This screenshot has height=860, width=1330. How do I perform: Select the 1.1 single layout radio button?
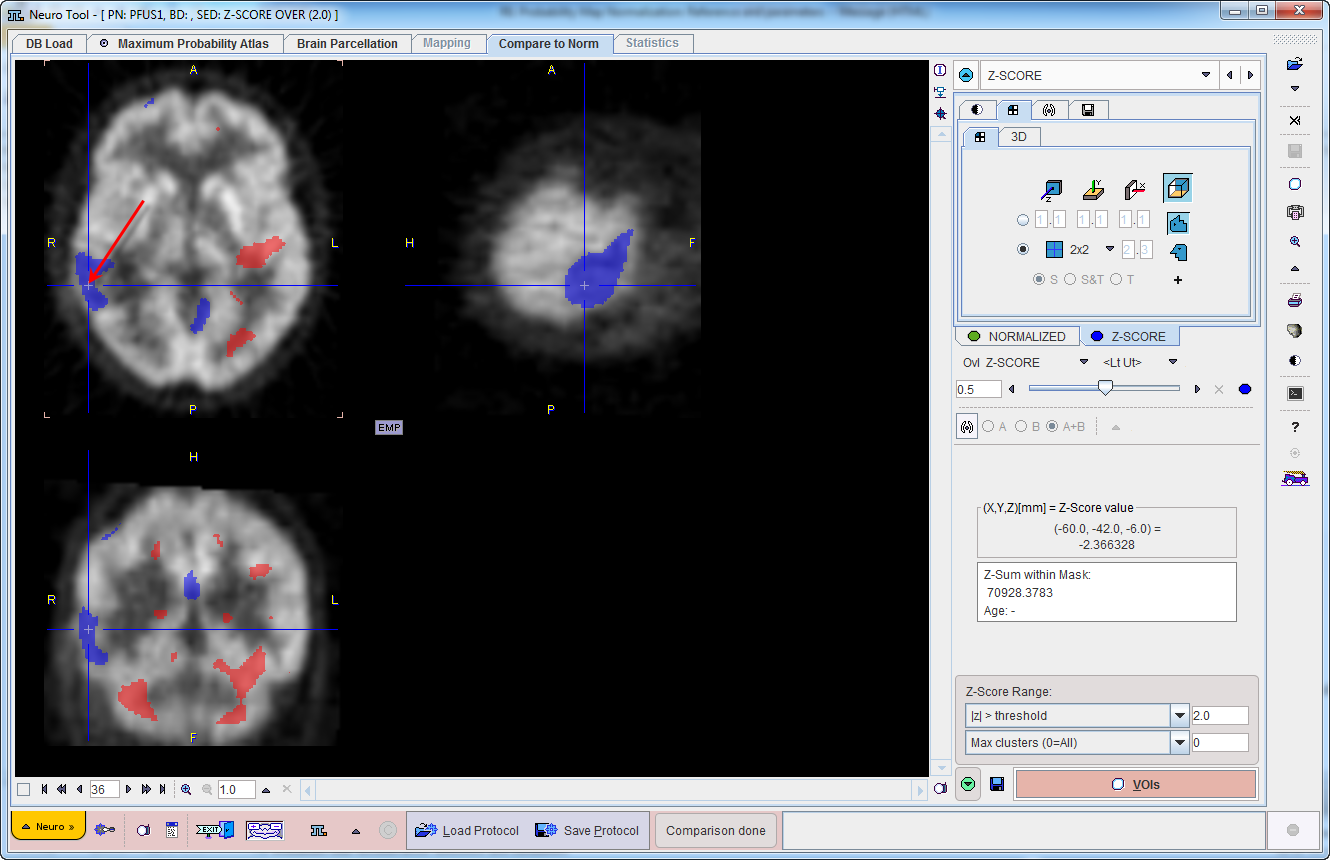tap(1022, 220)
